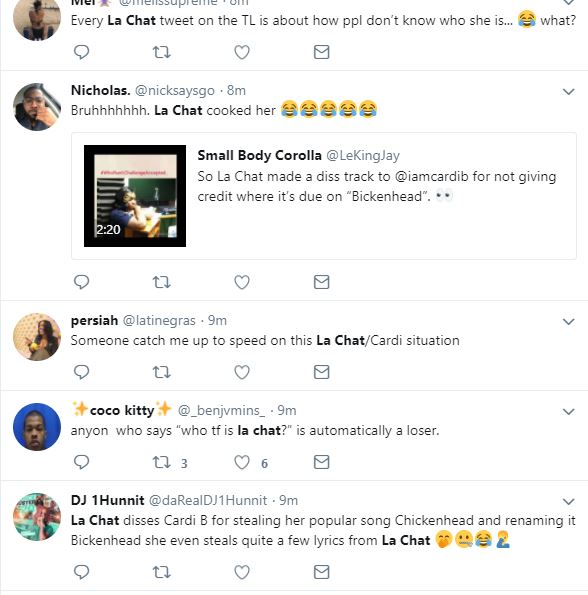Screen dimensions: 588x595
Task: Like persiah's tweet about La Chat/Cardi
Action: pyautogui.click(x=242, y=372)
